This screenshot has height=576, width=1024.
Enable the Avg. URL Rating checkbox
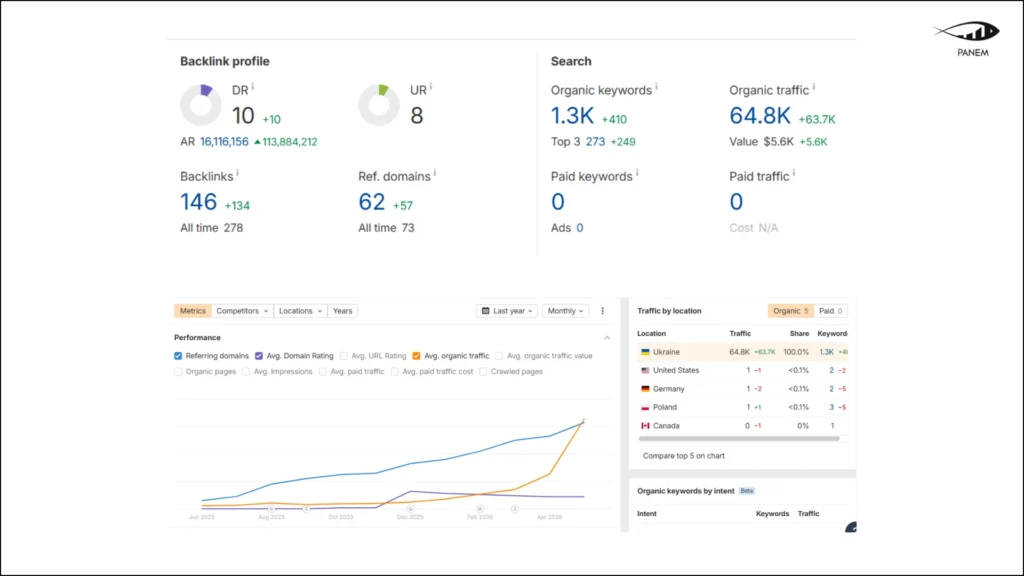tap(344, 356)
